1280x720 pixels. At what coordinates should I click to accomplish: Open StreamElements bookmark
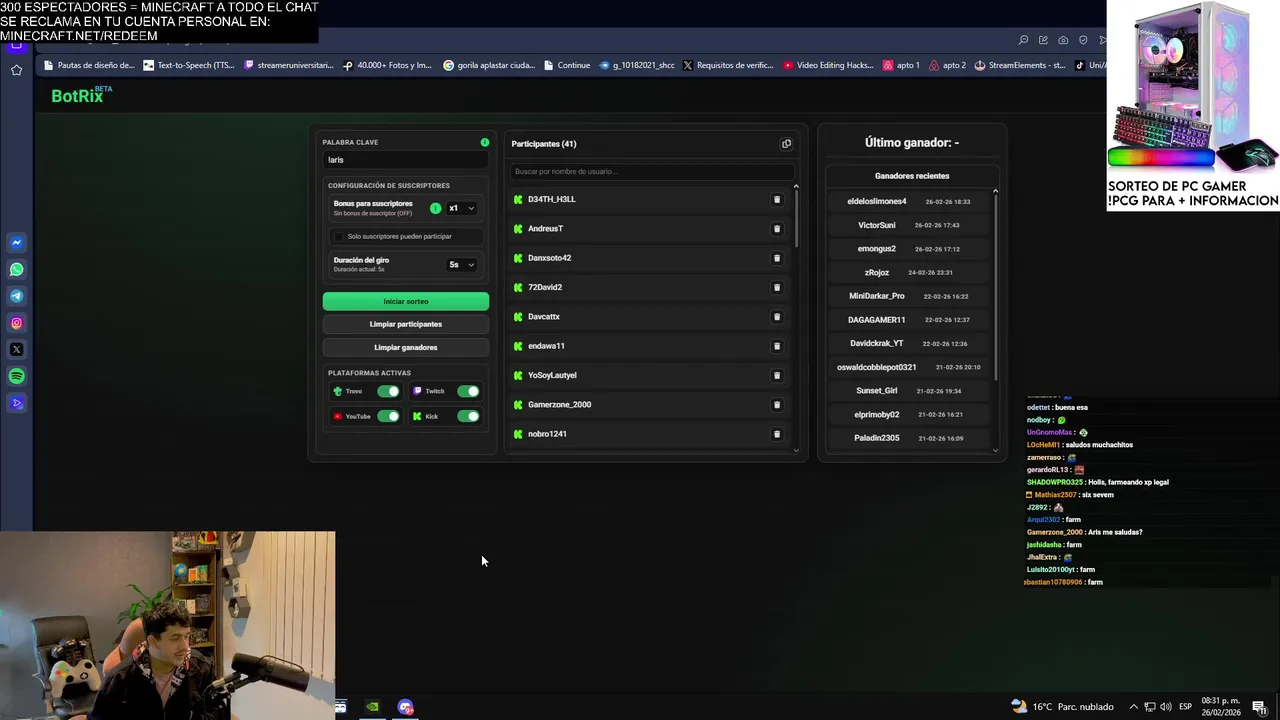(1021, 65)
